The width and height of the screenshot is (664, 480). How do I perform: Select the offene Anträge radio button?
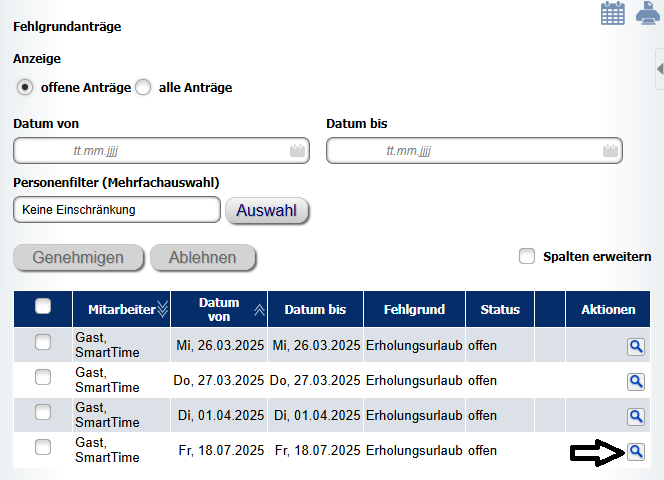[25, 87]
